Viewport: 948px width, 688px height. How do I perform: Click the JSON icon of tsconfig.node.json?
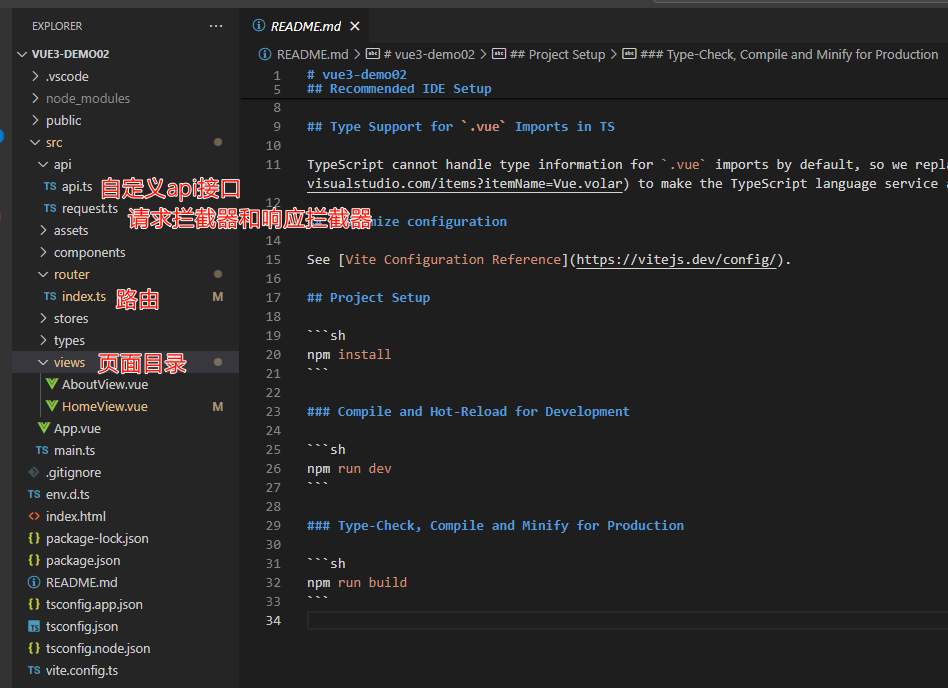[34, 648]
